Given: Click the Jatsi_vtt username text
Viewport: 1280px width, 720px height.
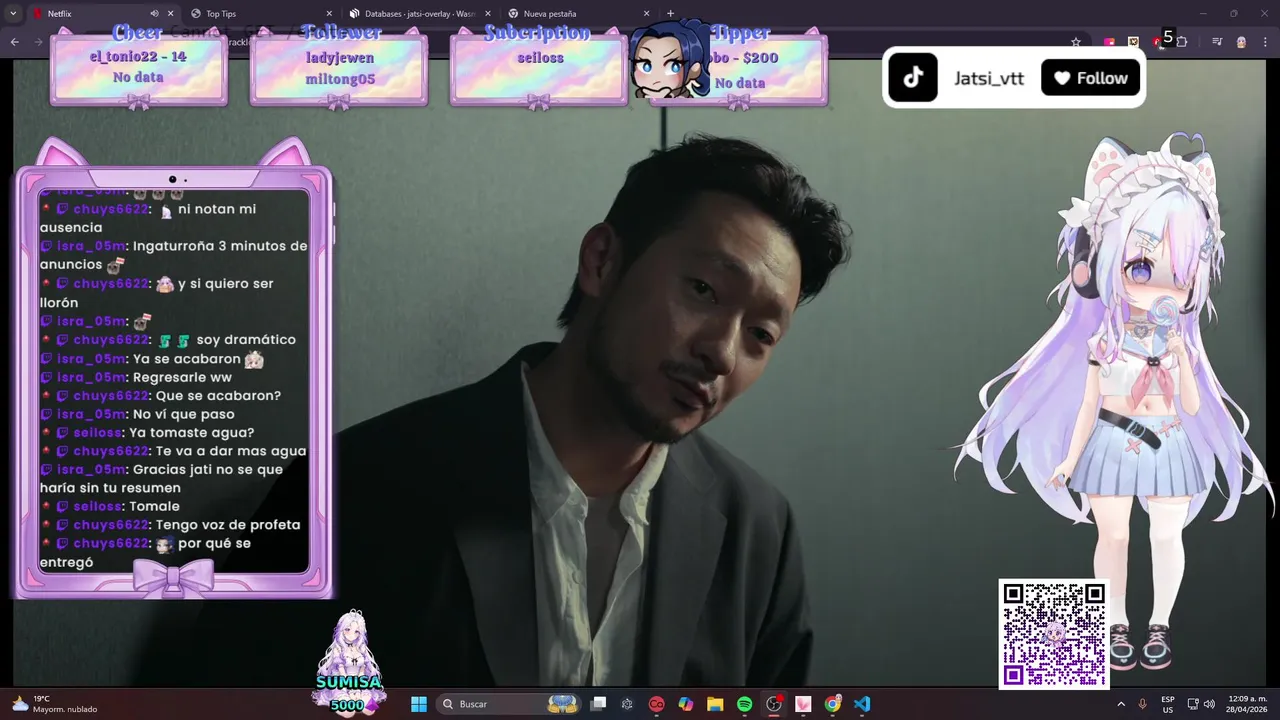Looking at the screenshot, I should (989, 78).
